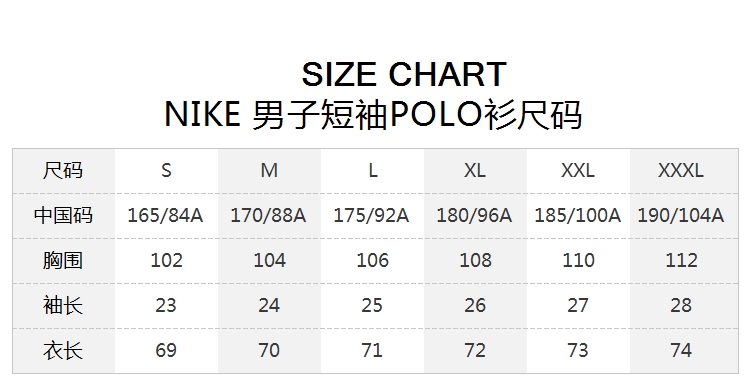Select the S size column header

coord(166,170)
